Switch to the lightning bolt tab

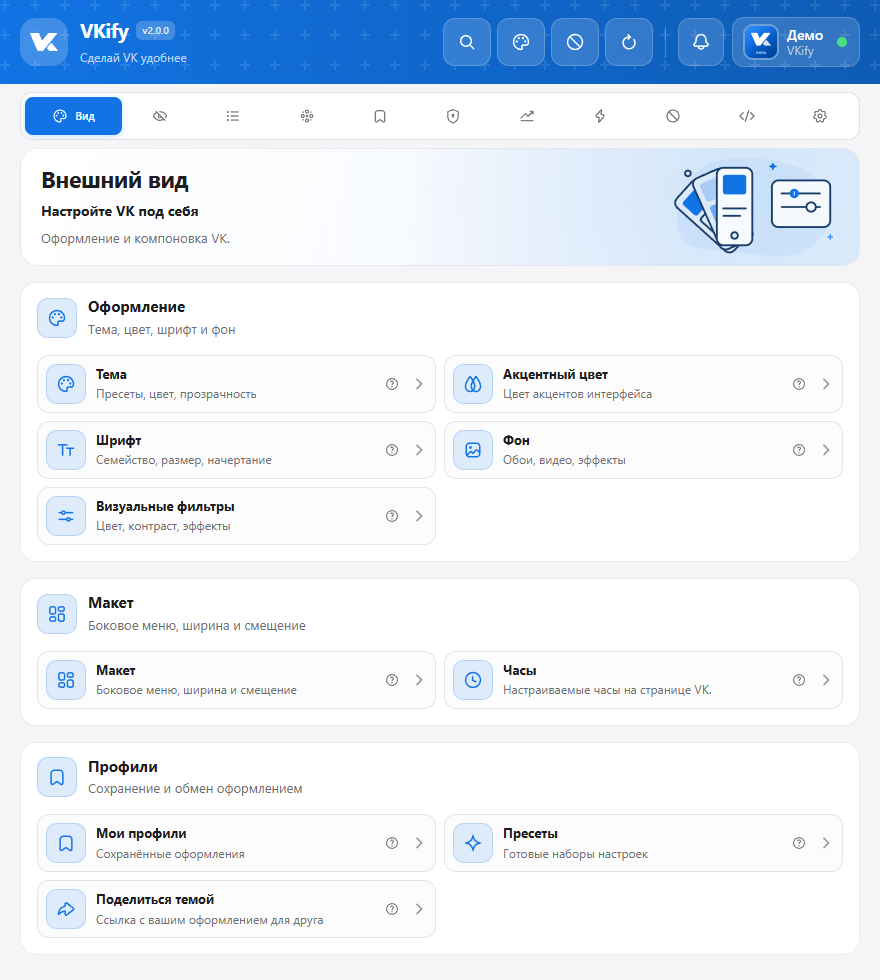(600, 116)
